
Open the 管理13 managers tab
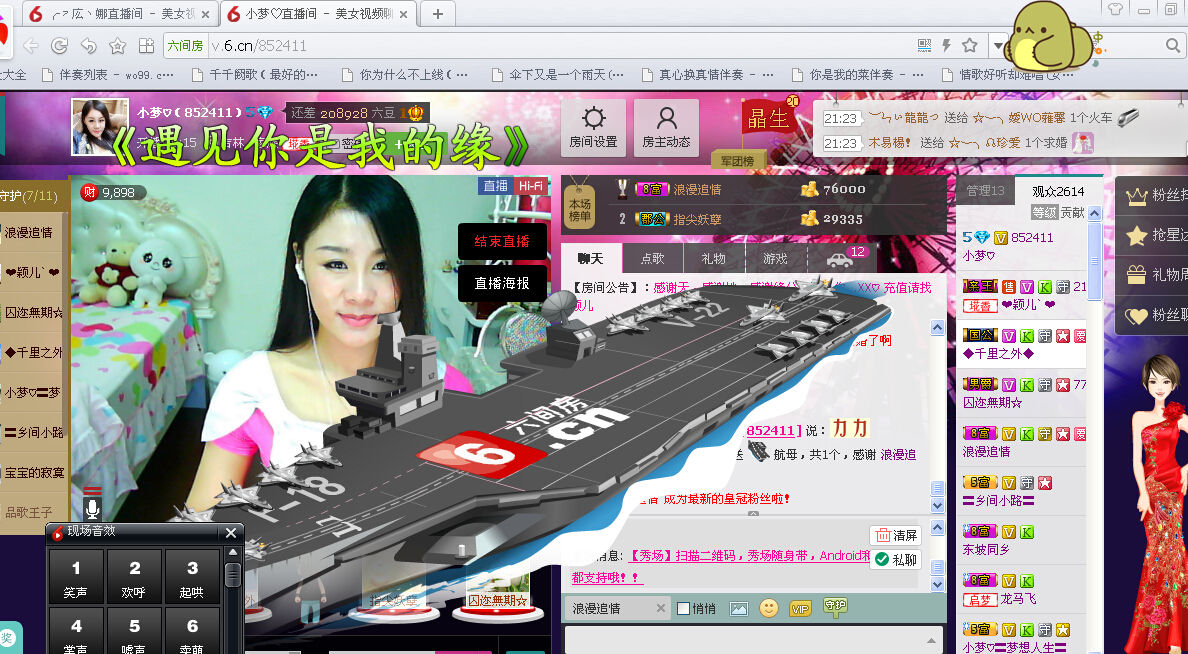(x=985, y=191)
